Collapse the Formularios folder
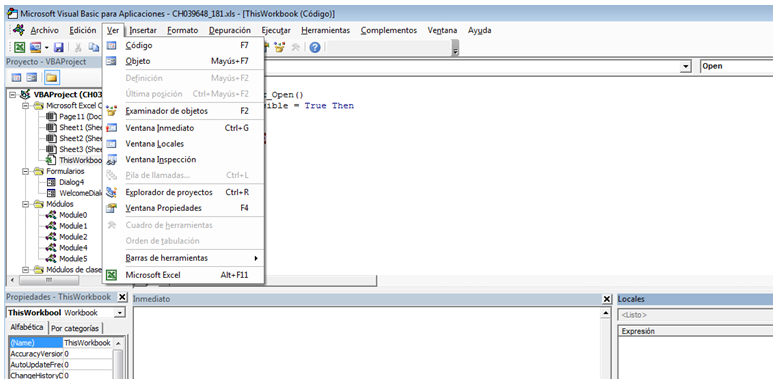The image size is (778, 386). point(25,171)
